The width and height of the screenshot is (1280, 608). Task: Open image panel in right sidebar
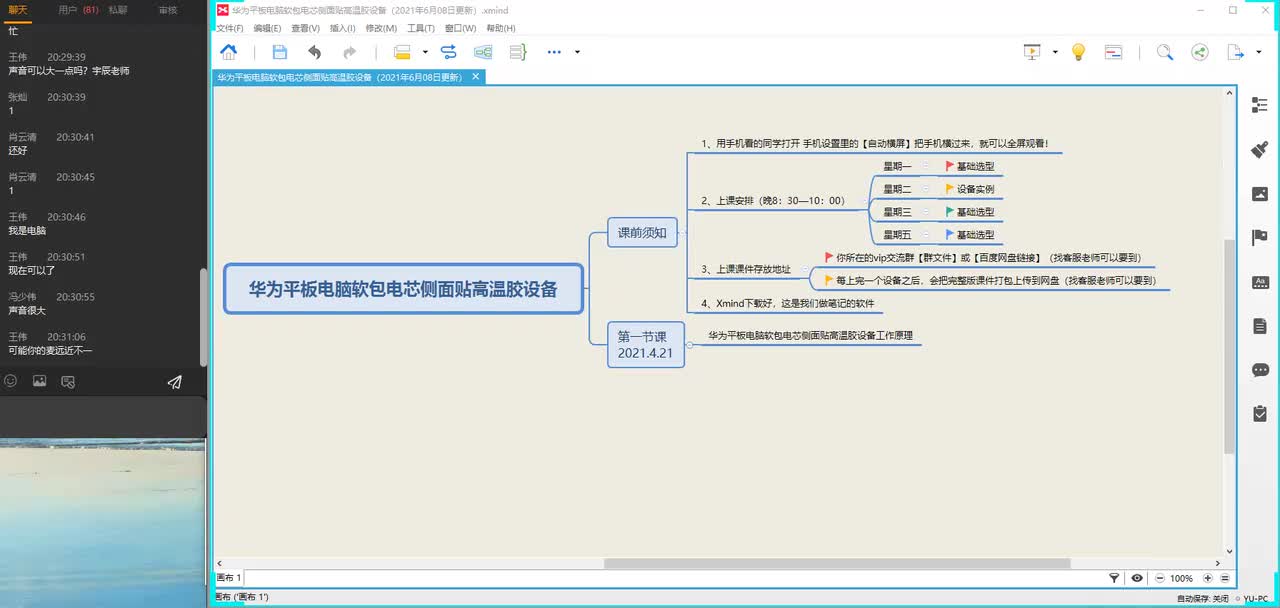(1260, 194)
